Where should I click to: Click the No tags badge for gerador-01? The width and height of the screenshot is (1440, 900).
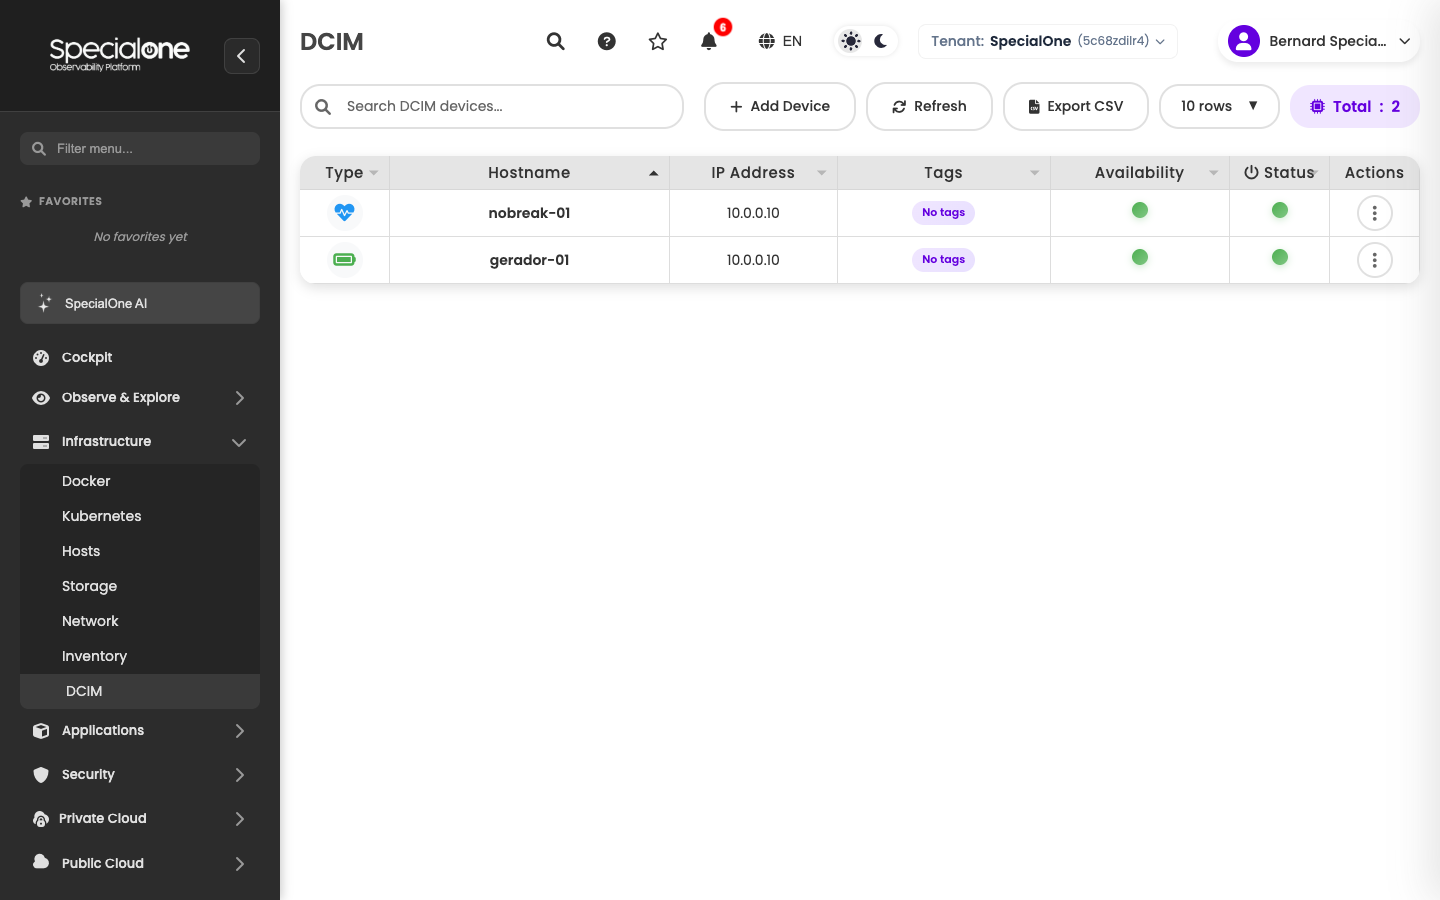click(x=943, y=259)
